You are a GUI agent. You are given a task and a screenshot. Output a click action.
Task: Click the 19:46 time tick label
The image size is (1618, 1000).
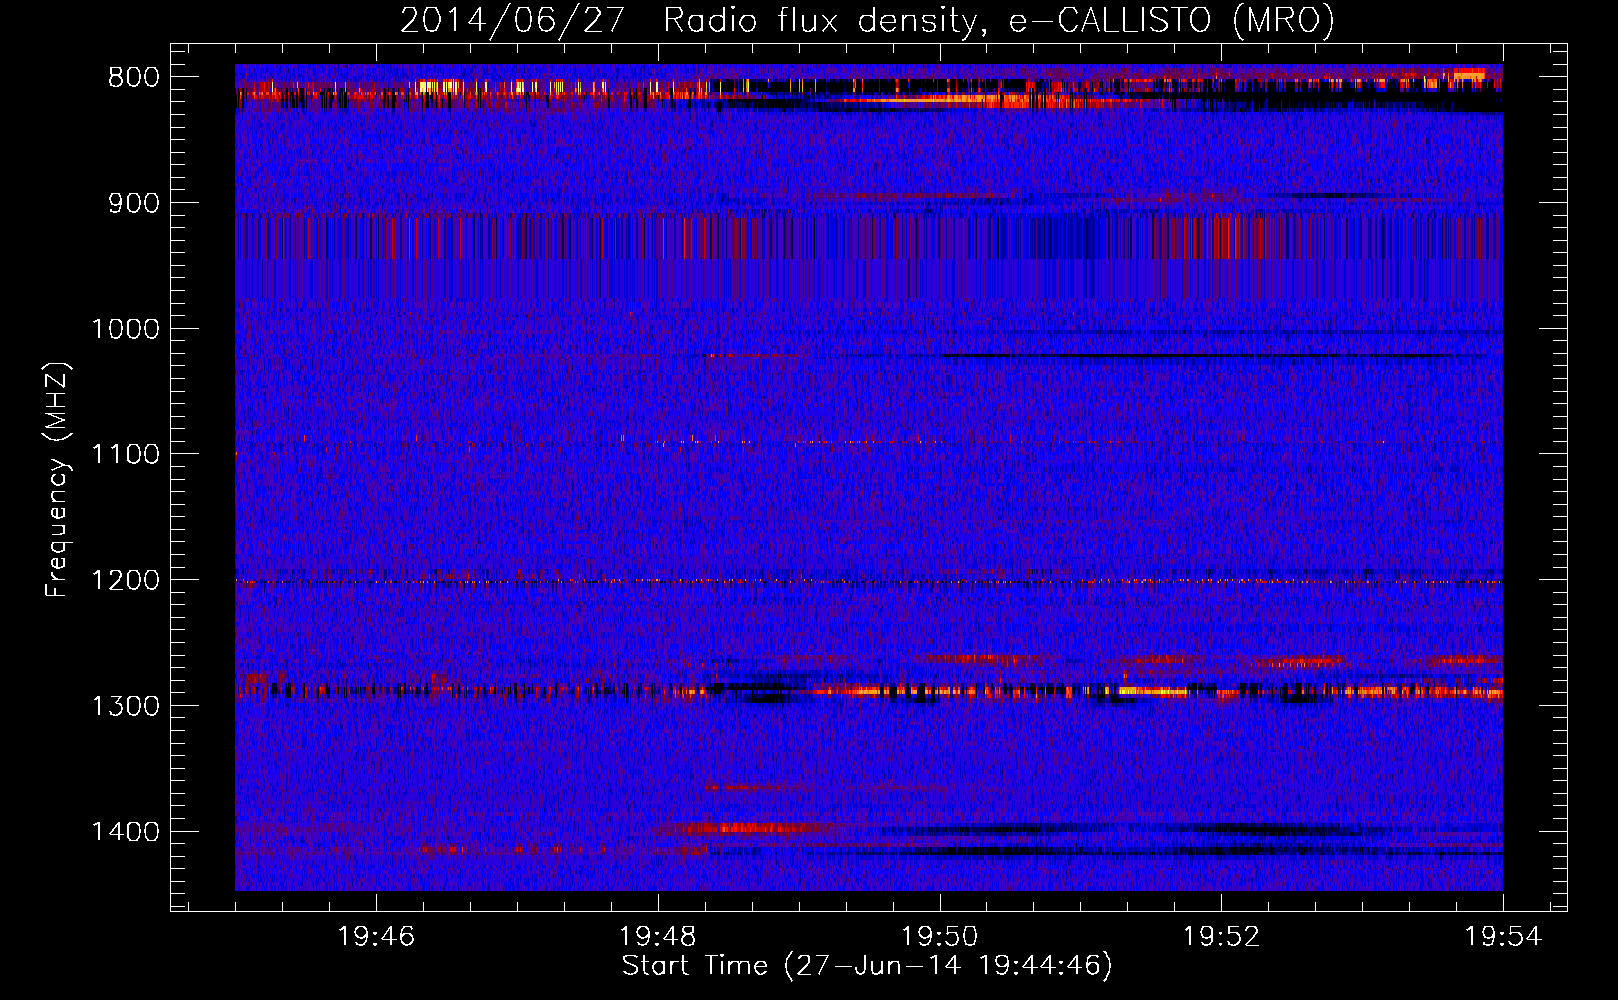(x=376, y=937)
